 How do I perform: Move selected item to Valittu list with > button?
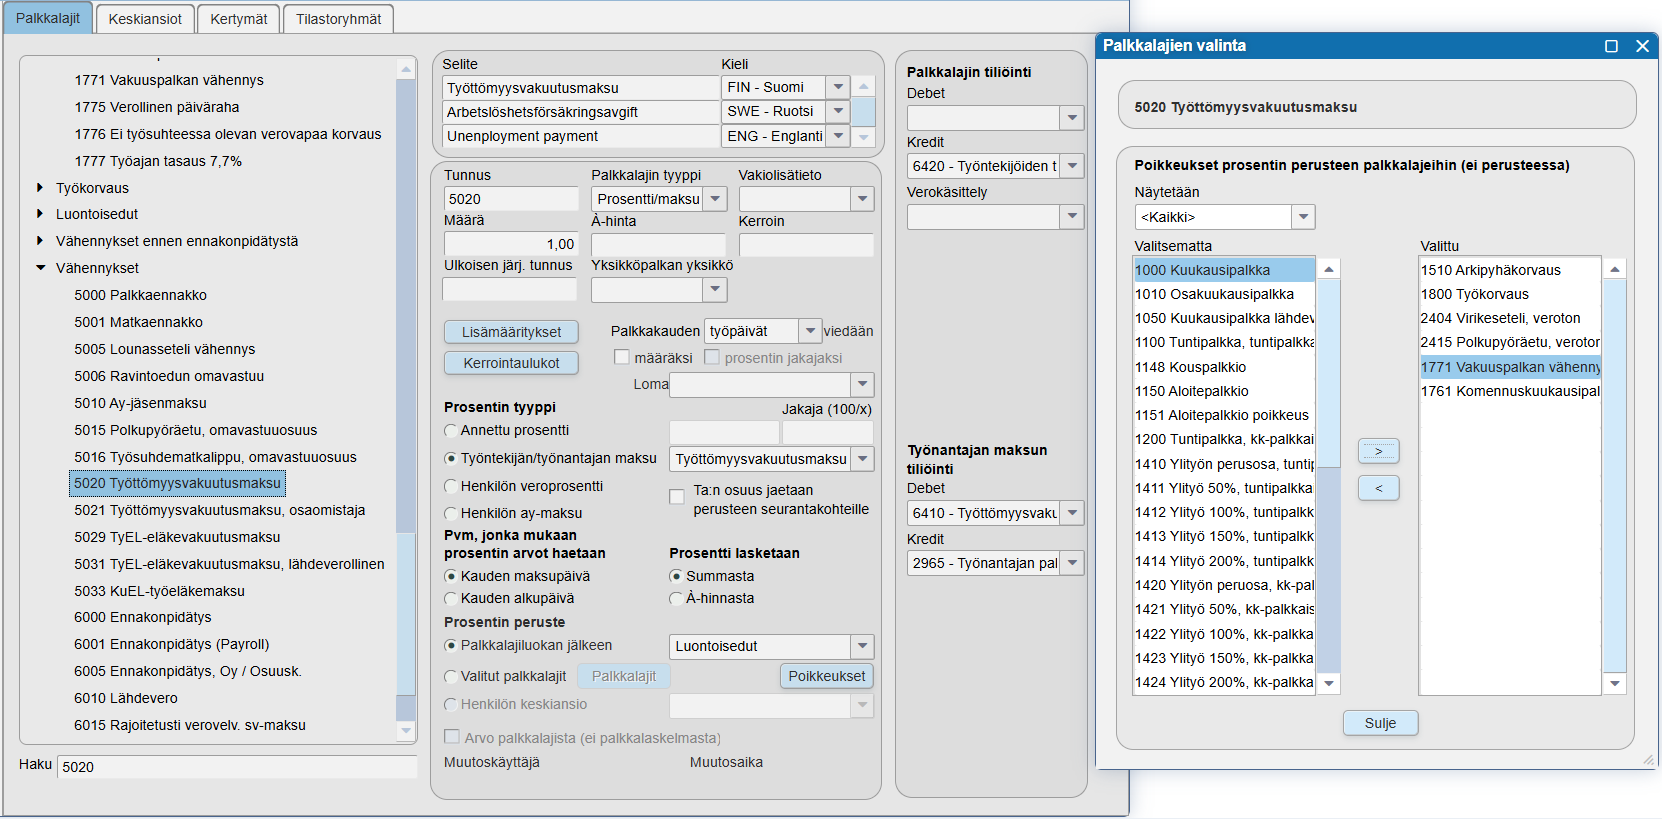(1378, 451)
